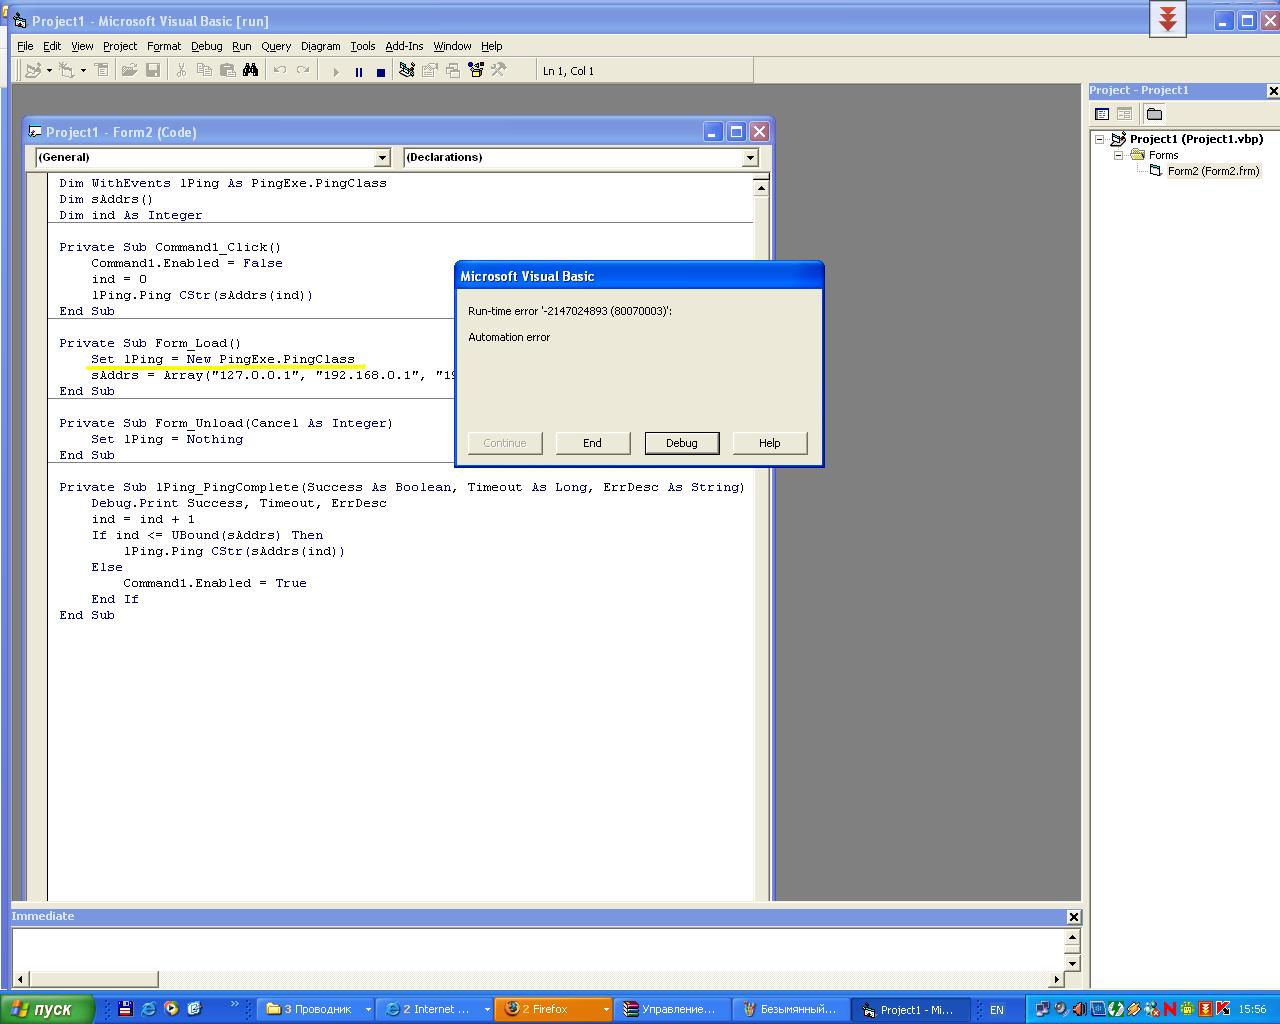This screenshot has width=1280, height=1024.
Task: Open the Edit menu
Action: point(52,46)
